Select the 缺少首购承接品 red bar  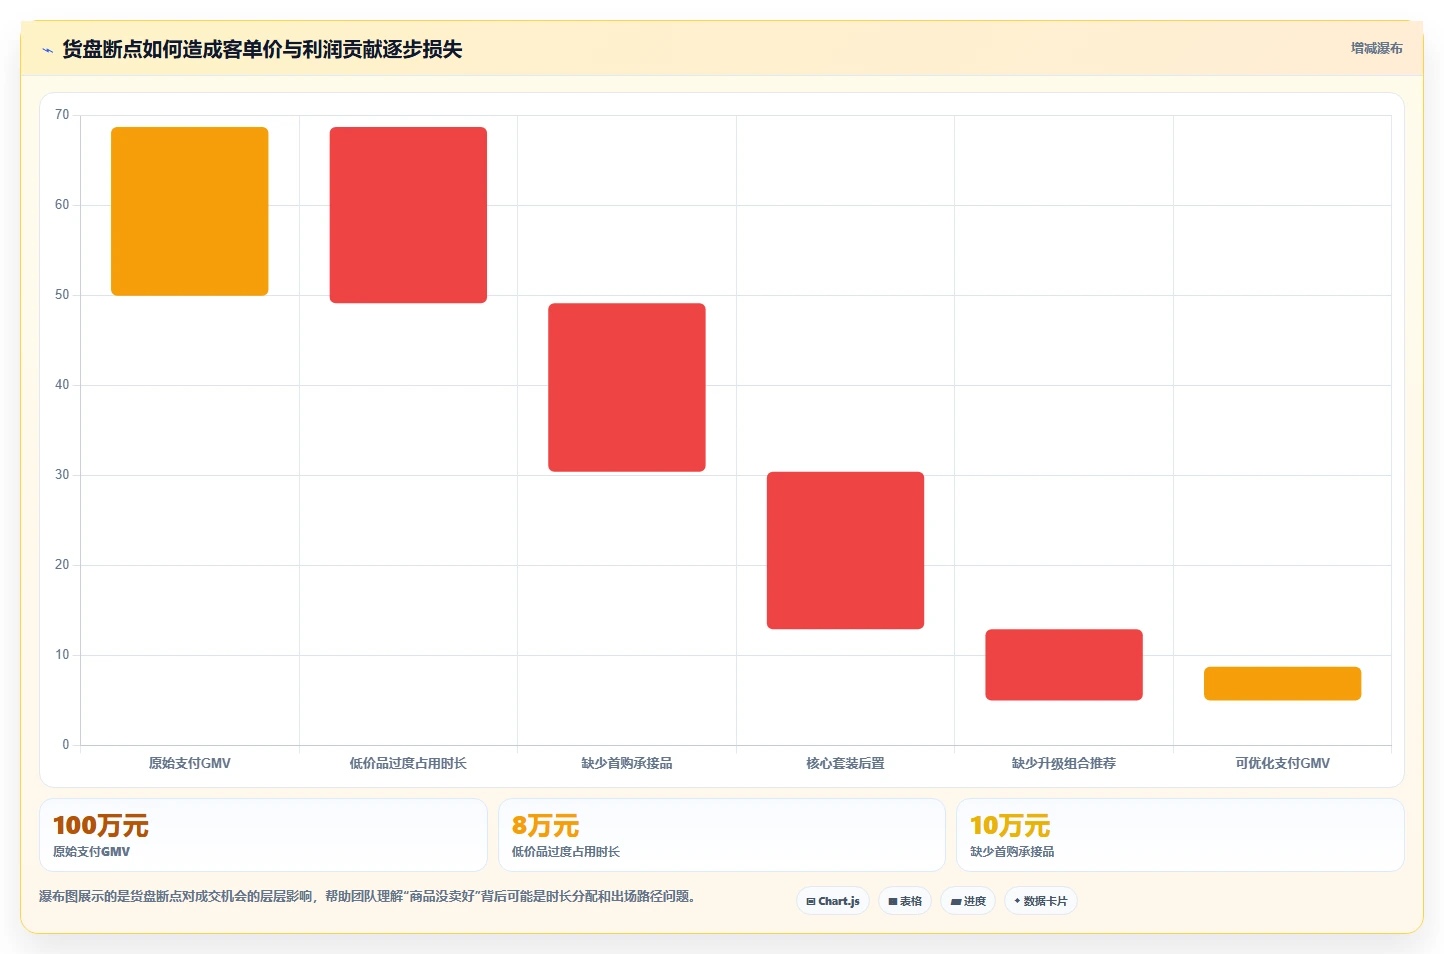[627, 387]
